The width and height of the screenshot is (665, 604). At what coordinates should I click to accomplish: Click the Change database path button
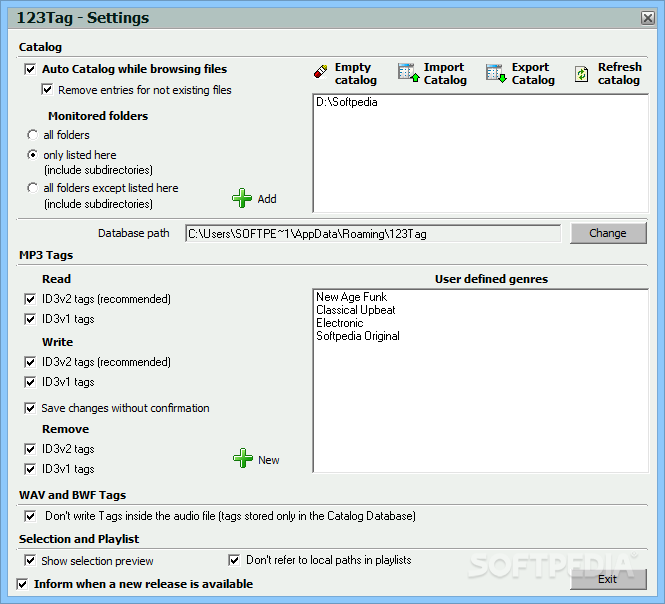(608, 233)
